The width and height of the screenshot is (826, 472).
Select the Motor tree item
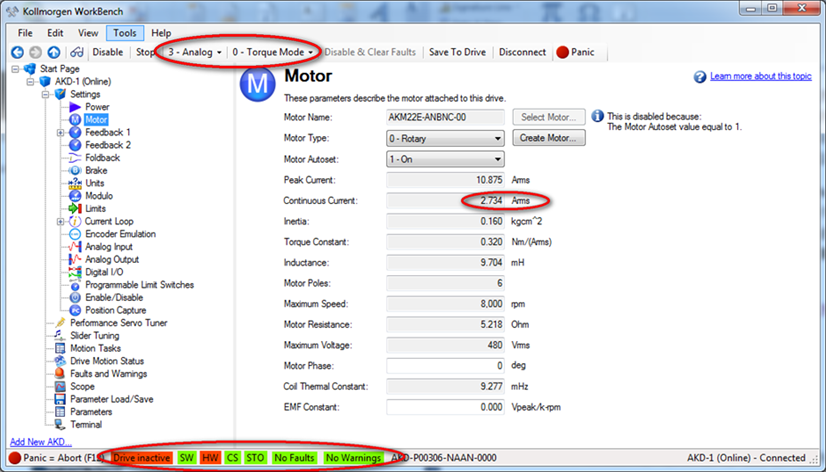(x=96, y=120)
